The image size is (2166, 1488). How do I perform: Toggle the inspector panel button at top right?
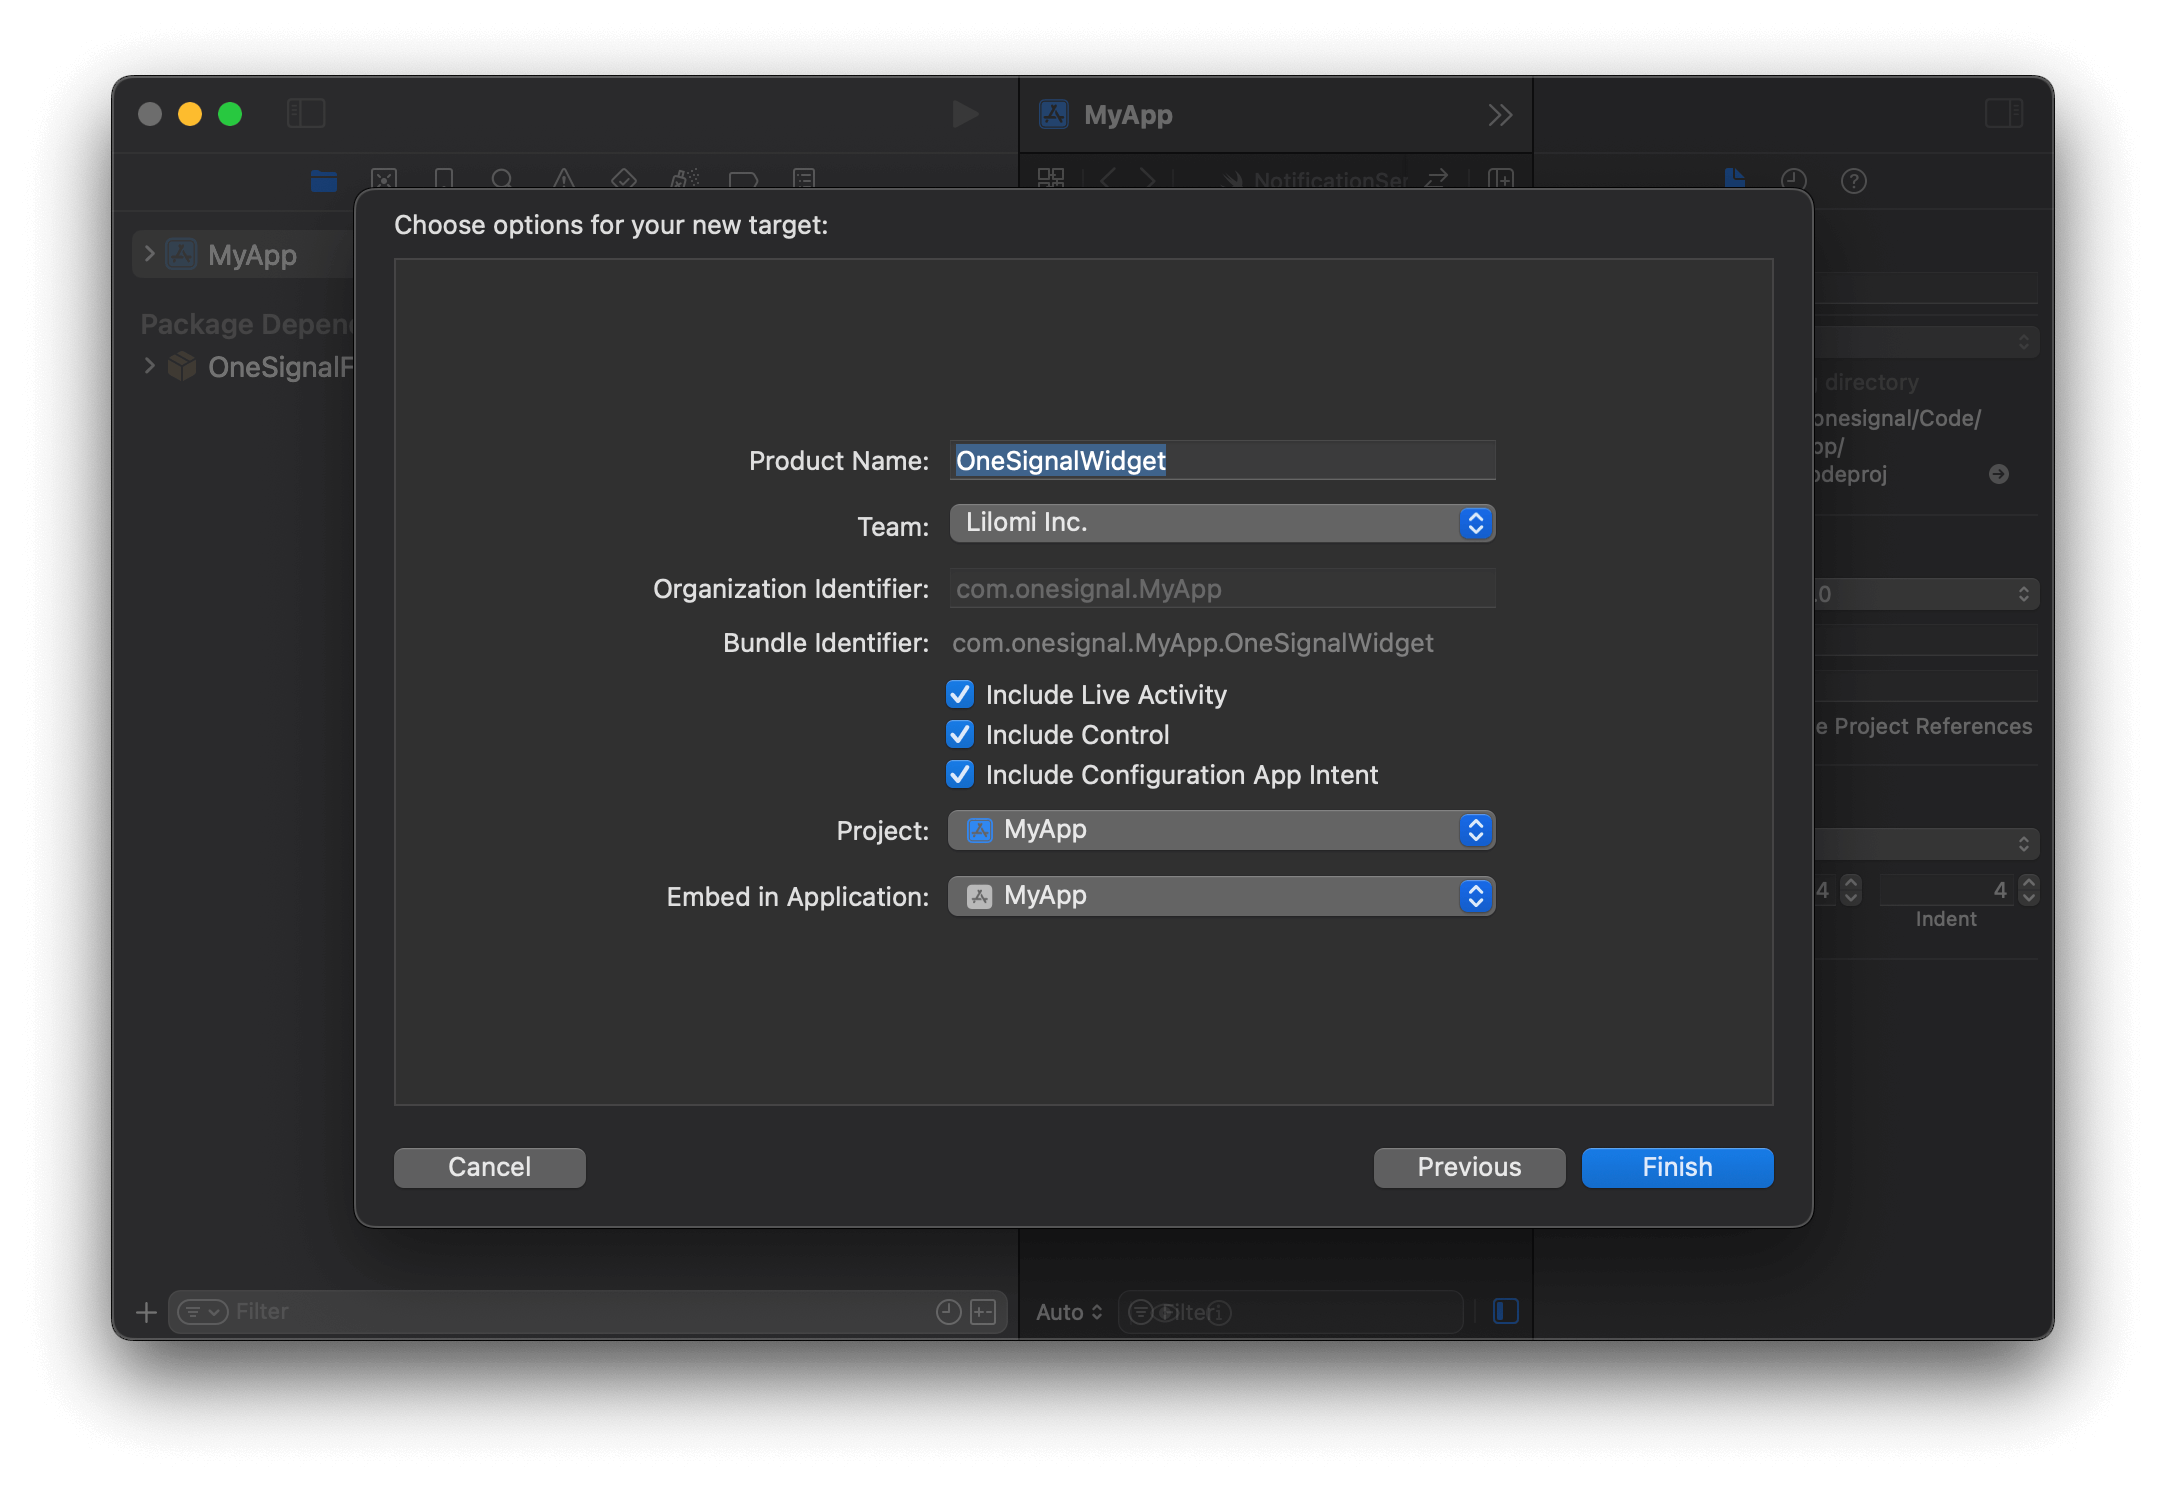2004,113
